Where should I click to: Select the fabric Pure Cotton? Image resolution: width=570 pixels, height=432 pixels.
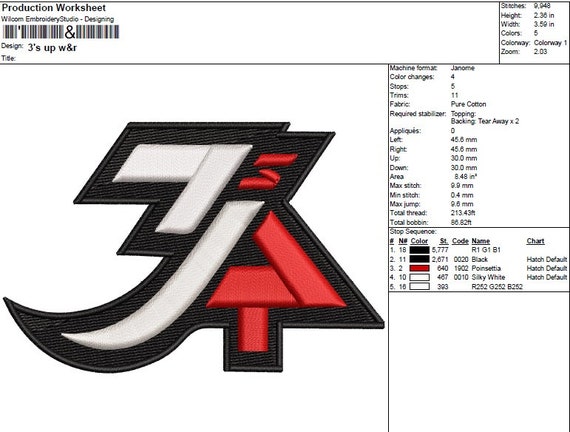click(x=468, y=104)
